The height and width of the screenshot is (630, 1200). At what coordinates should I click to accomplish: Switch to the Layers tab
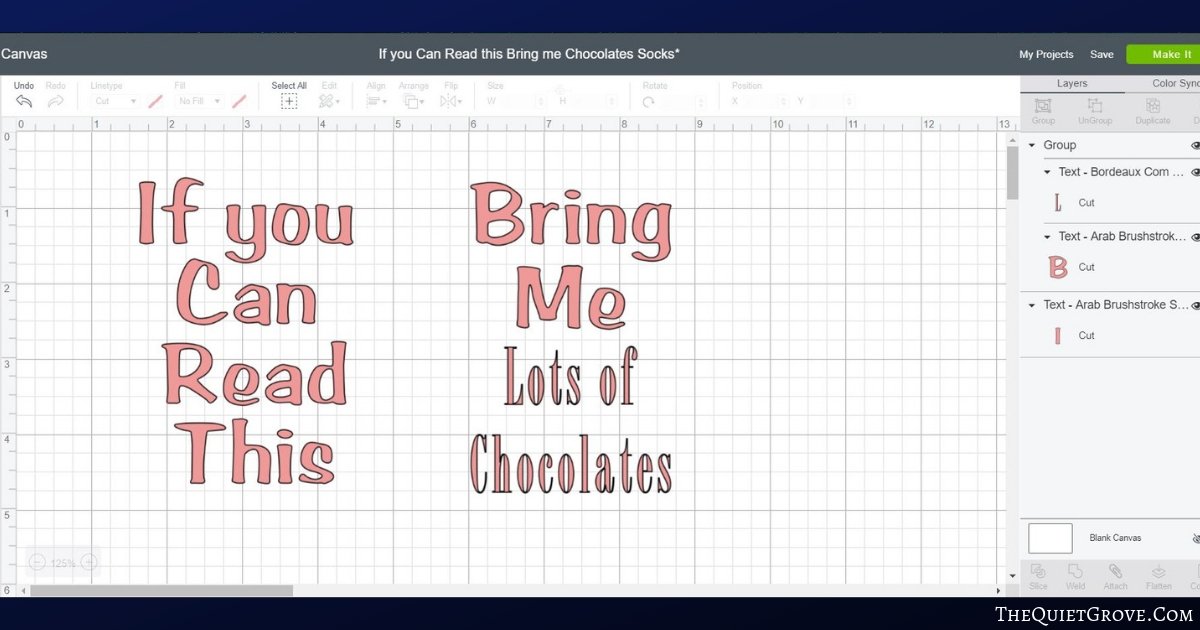1072,84
